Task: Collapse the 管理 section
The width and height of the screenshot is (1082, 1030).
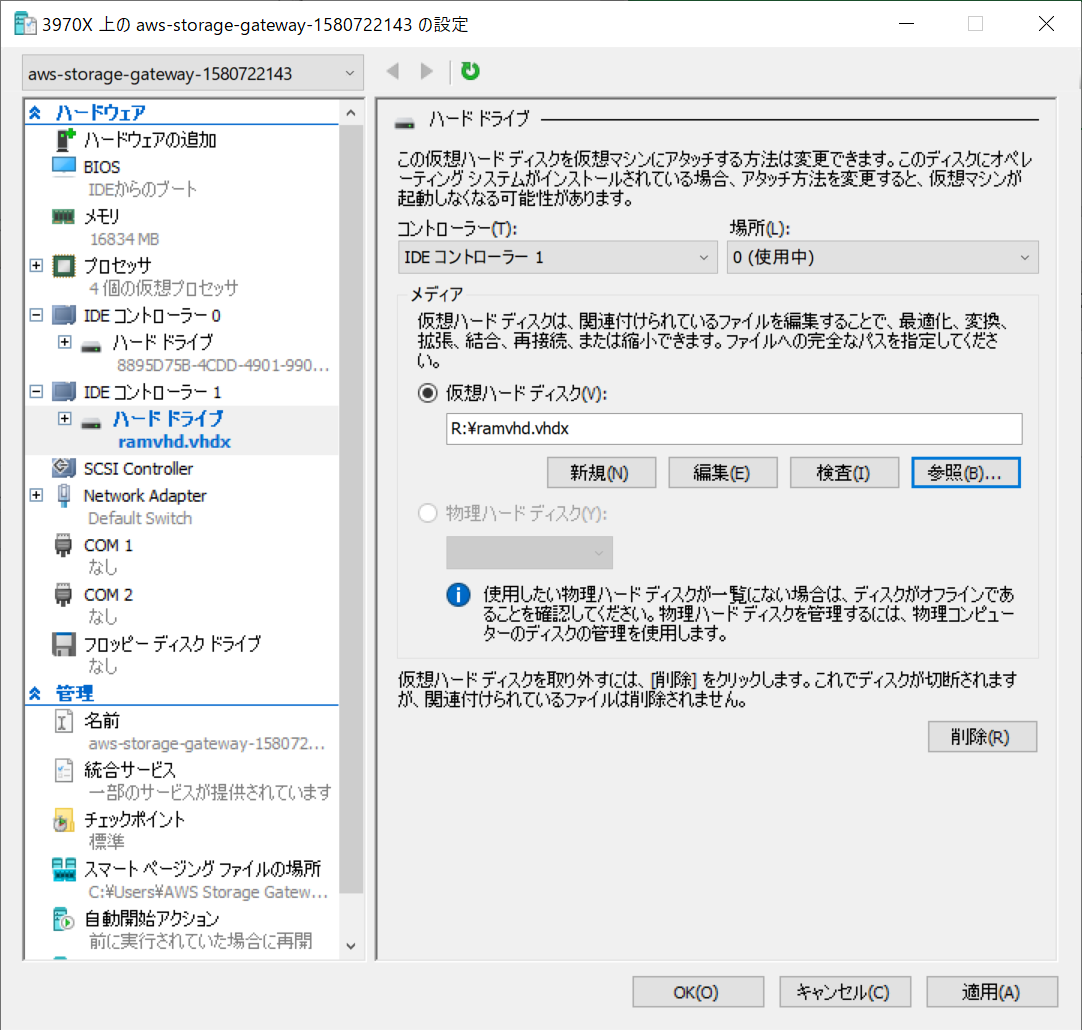Action: pos(35,693)
